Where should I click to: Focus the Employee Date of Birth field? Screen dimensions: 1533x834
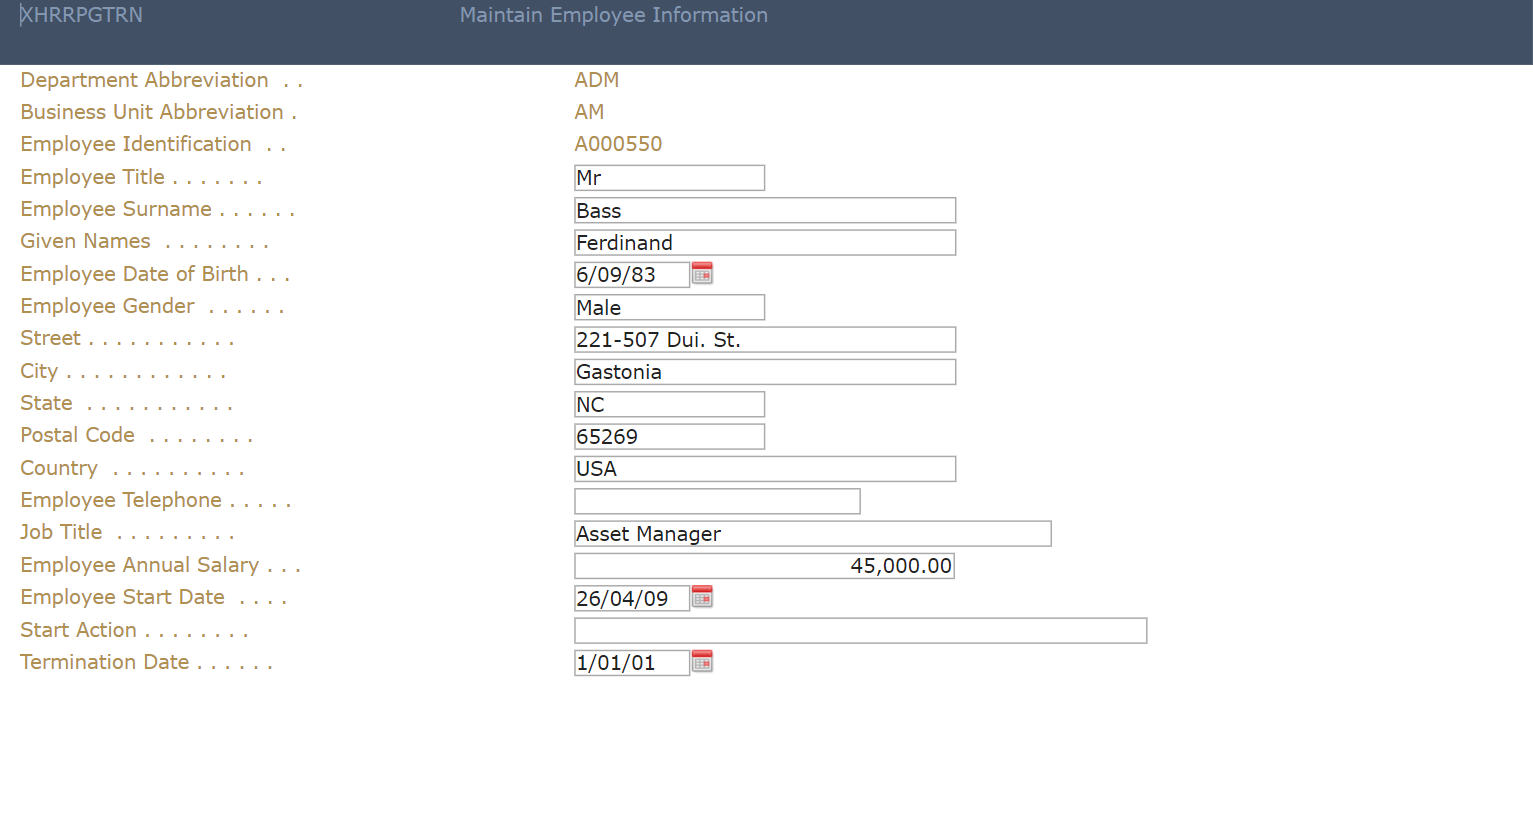point(631,275)
